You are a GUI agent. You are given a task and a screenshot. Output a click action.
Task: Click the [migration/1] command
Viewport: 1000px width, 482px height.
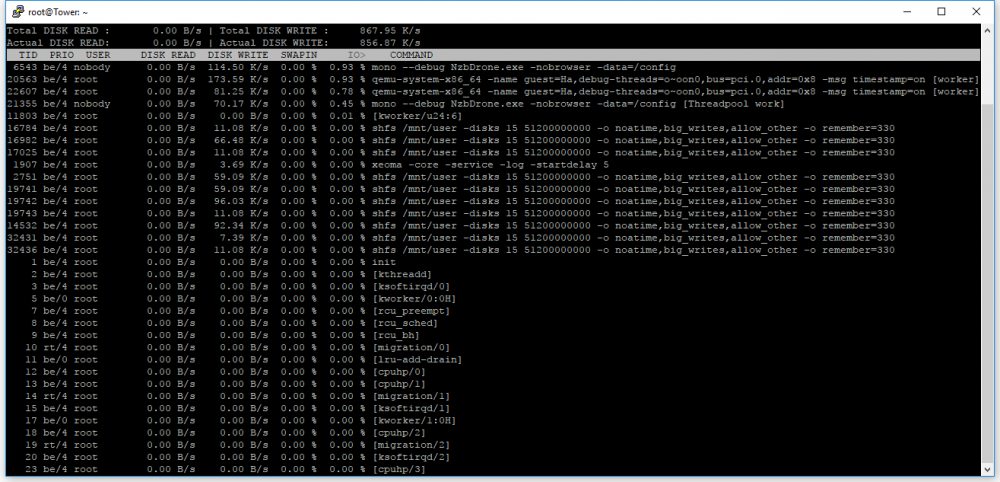coord(411,396)
